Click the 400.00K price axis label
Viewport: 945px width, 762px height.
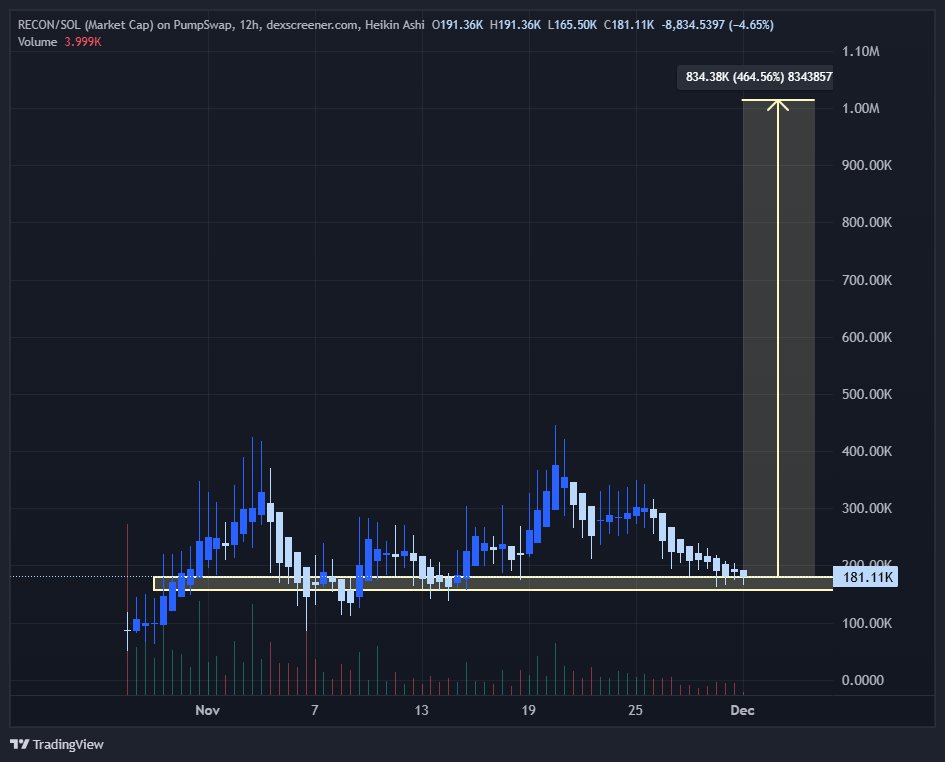pos(867,452)
